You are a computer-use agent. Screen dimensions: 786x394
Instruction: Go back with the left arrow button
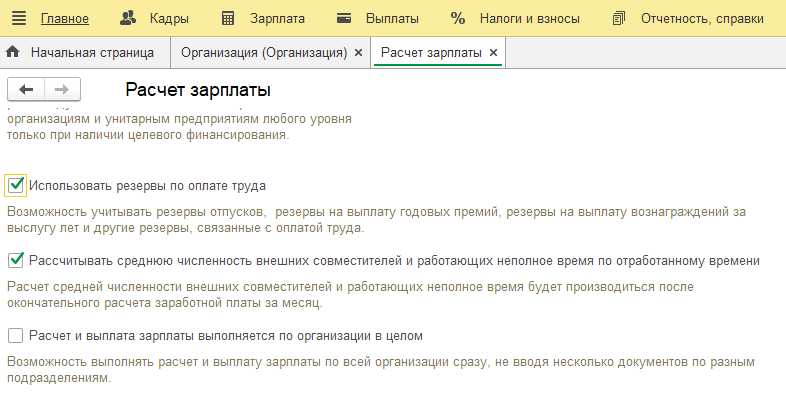[26, 90]
